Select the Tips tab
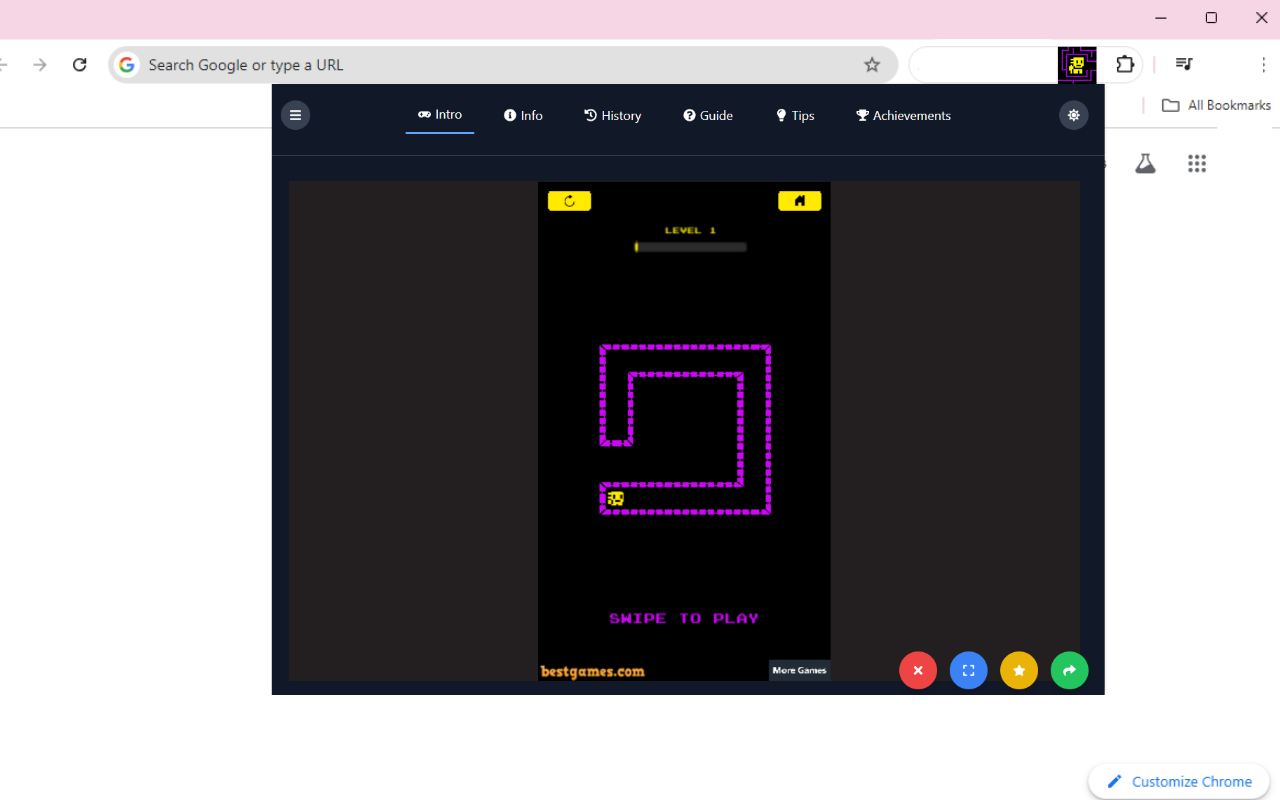1280x800 pixels. pos(795,115)
